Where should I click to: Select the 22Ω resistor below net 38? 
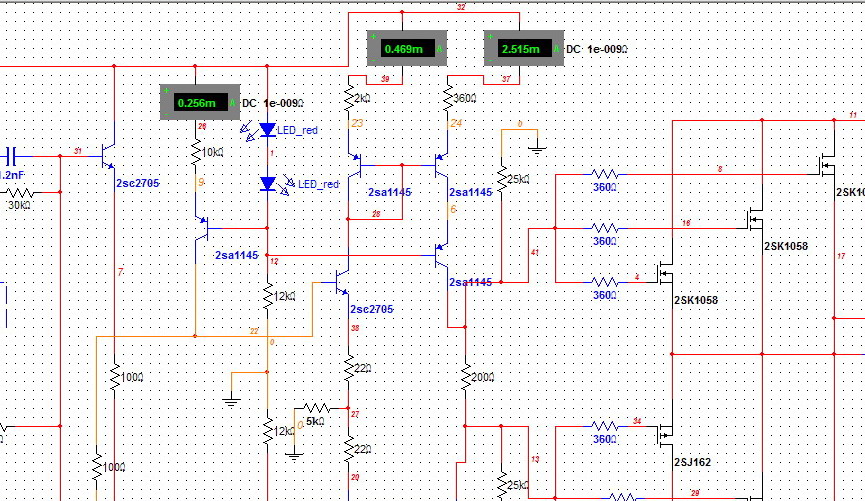[x=349, y=368]
